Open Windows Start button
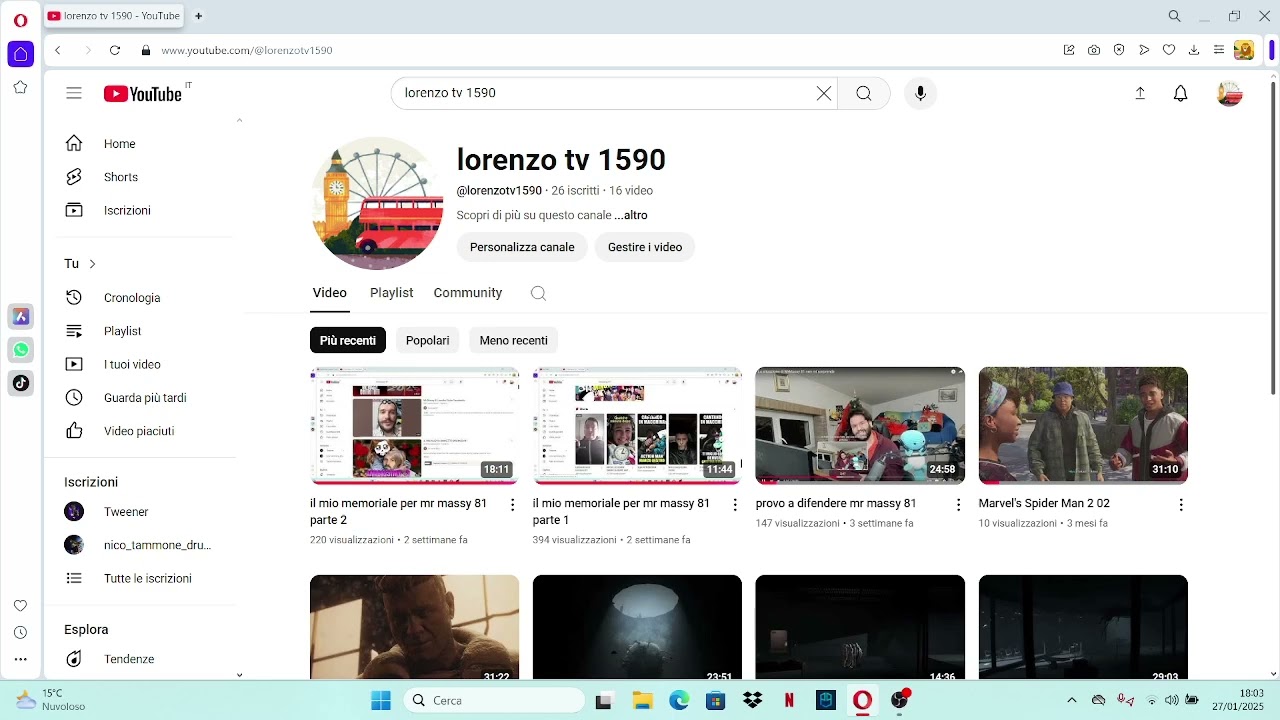Screen dimensions: 1280x720 click(381, 700)
